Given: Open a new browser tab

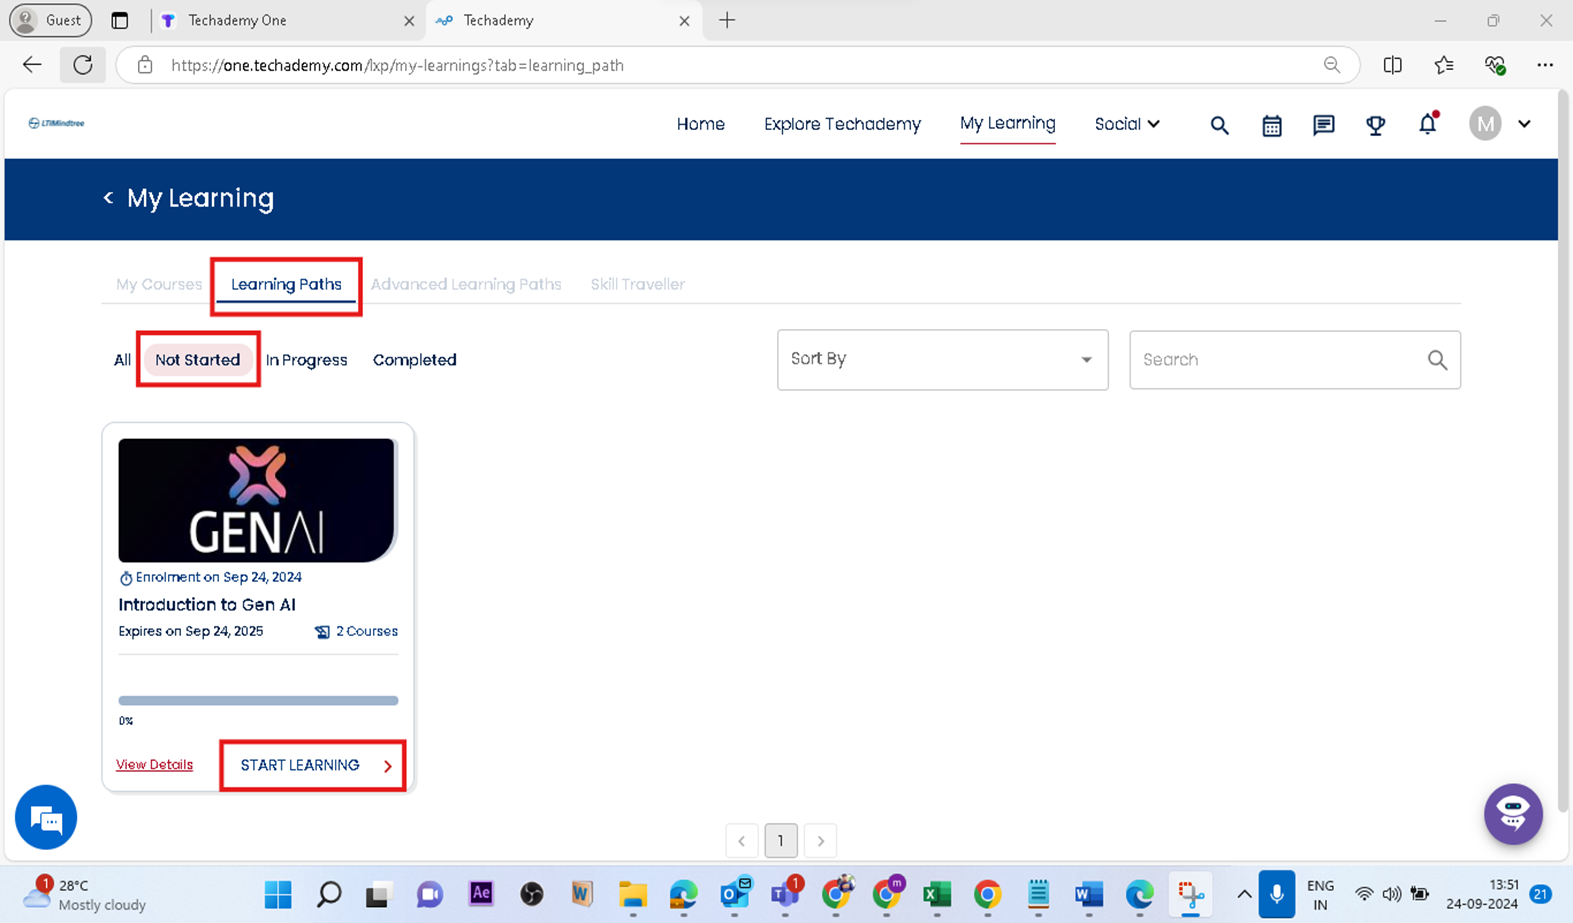Looking at the screenshot, I should 727,20.
